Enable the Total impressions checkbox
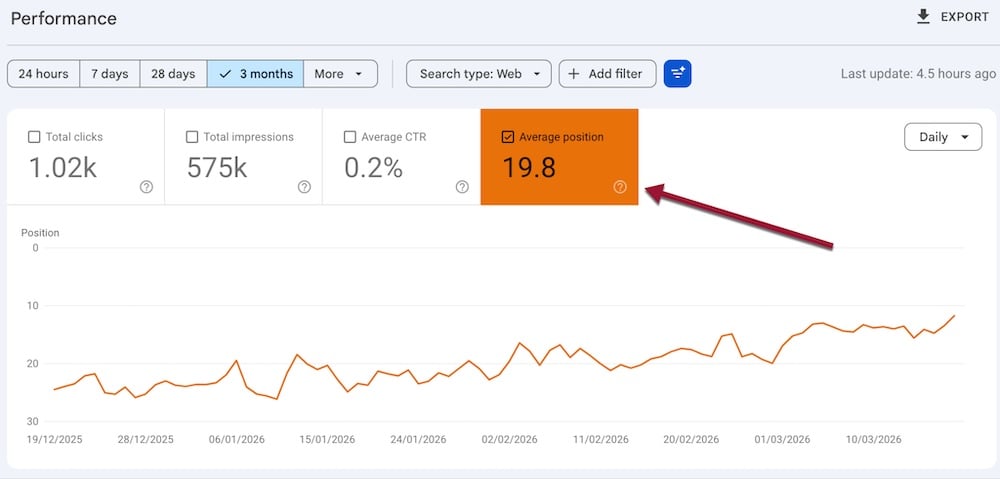This screenshot has height=479, width=1000. point(193,137)
